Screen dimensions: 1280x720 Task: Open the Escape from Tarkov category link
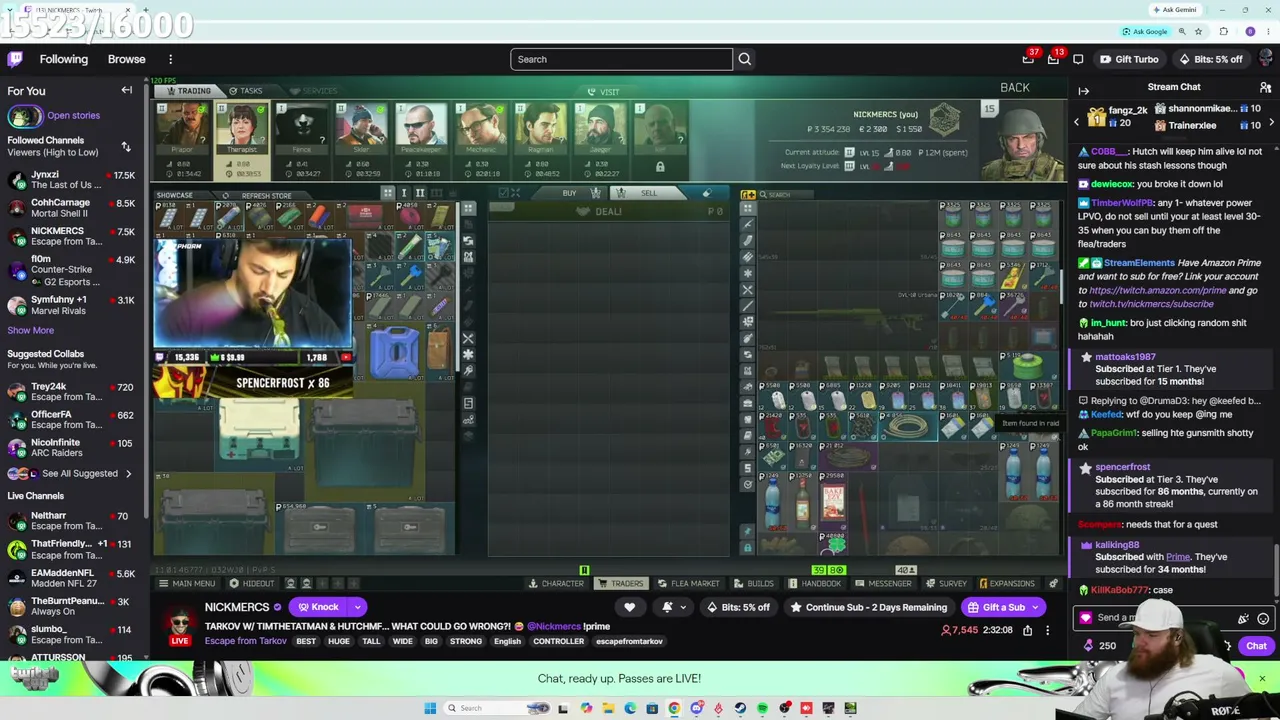(245, 641)
